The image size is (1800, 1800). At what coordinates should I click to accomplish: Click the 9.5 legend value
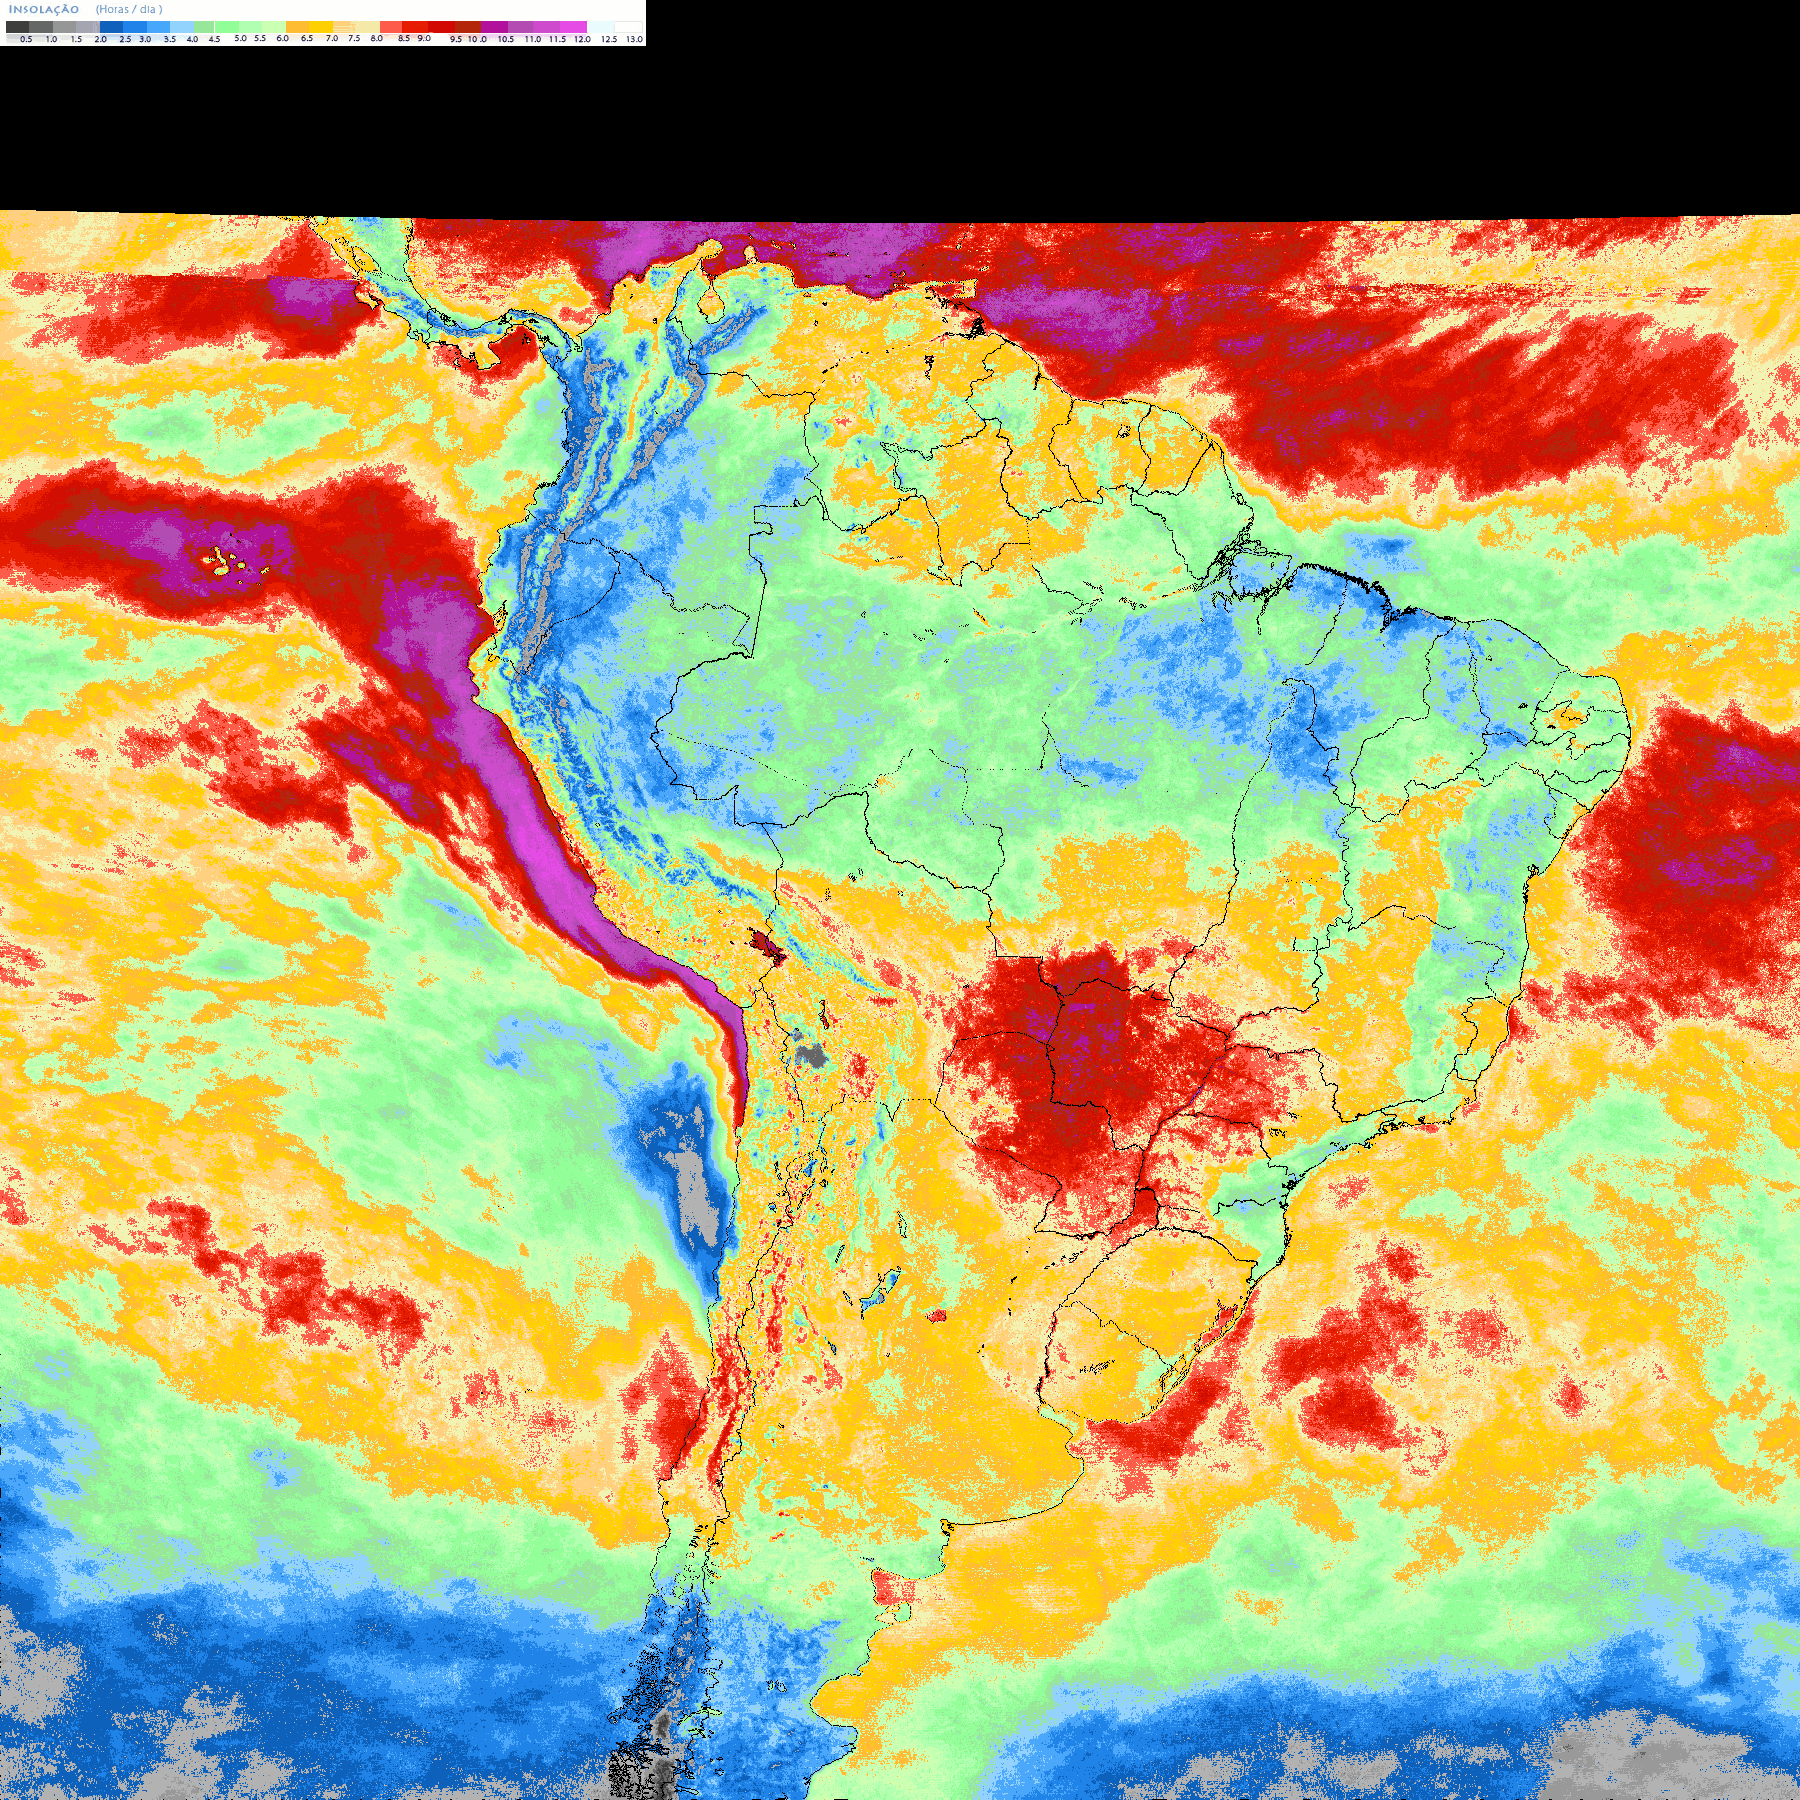tap(456, 39)
